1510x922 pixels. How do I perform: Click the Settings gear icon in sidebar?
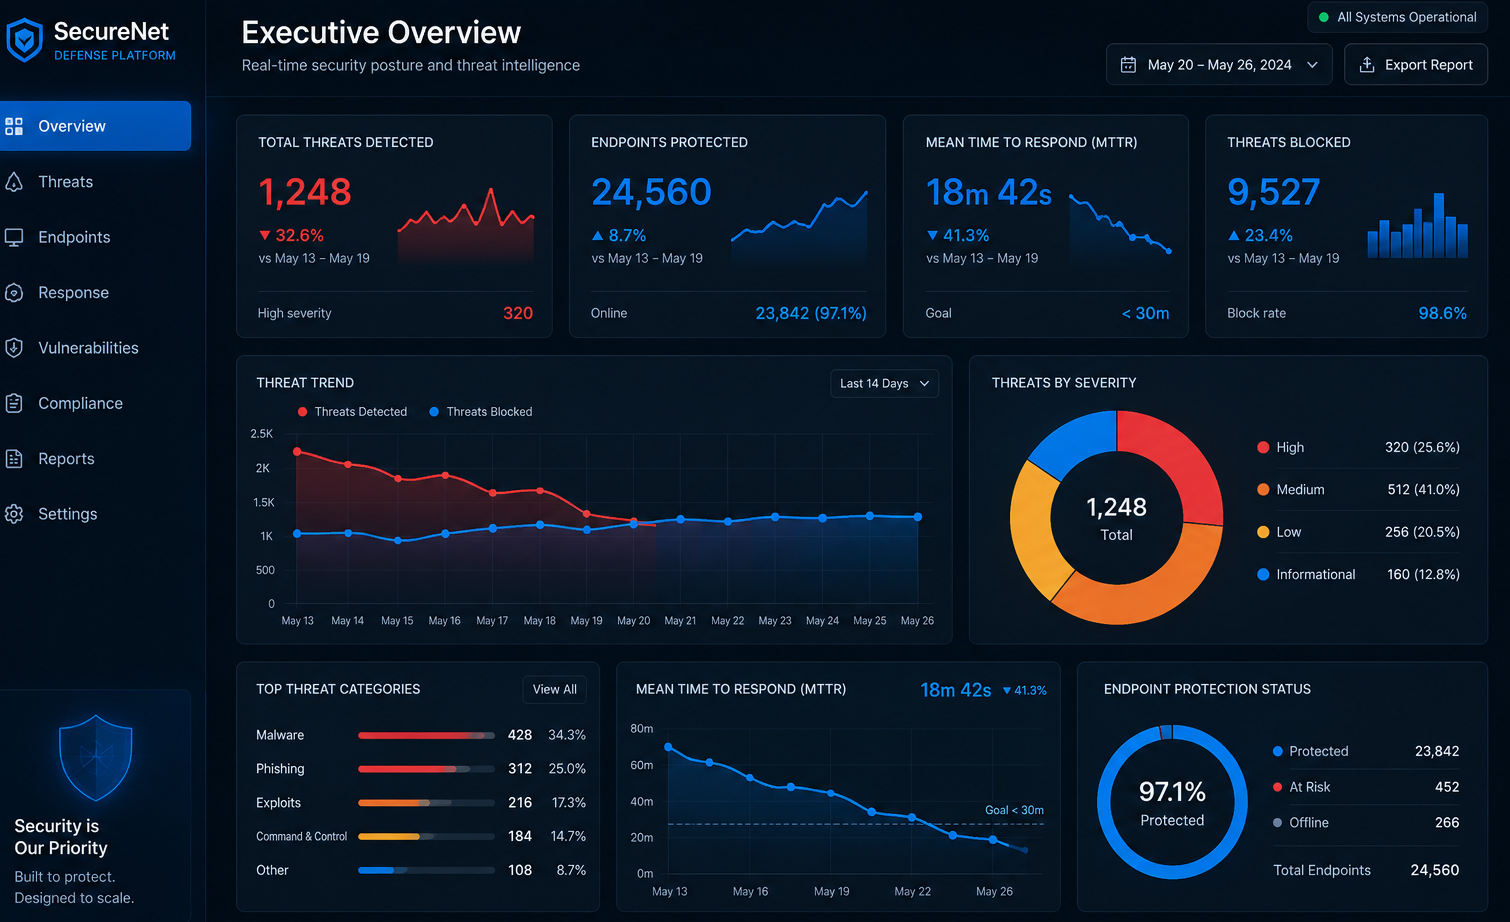coord(14,514)
